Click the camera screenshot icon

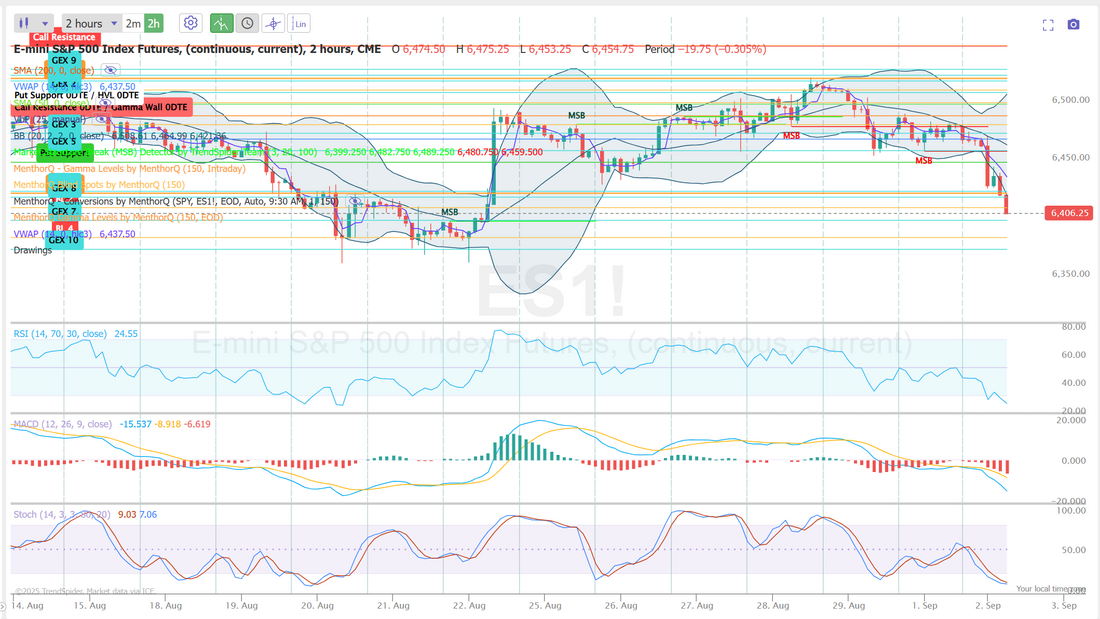click(1073, 25)
